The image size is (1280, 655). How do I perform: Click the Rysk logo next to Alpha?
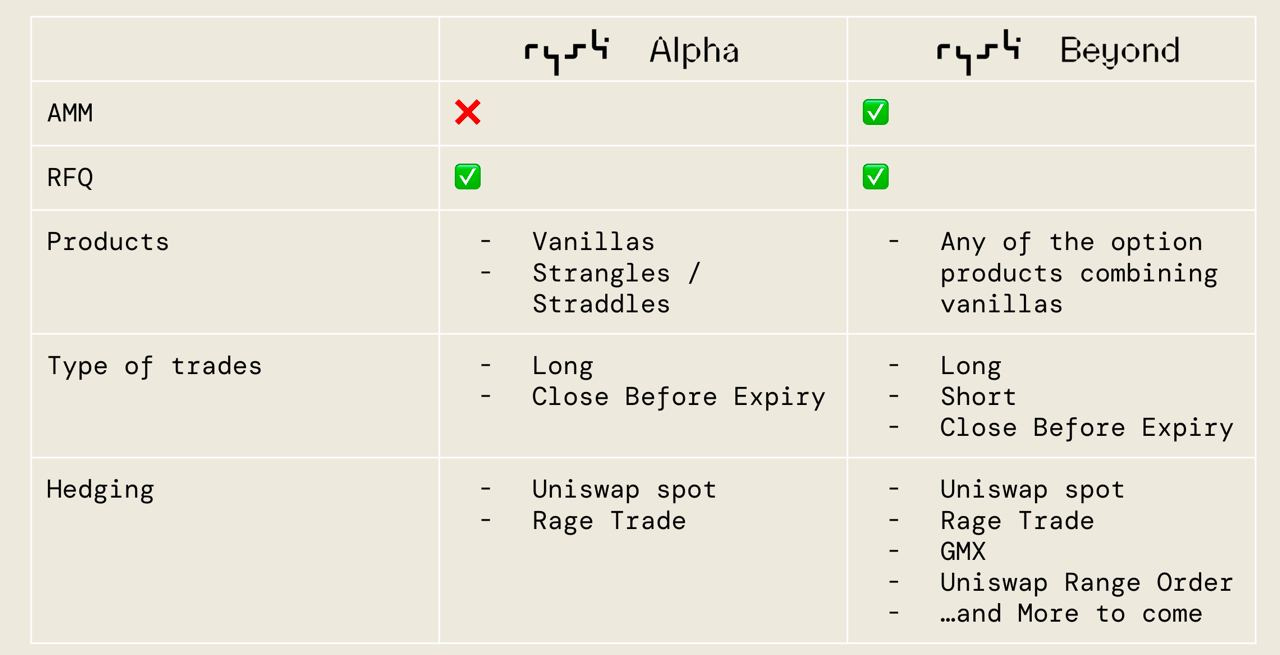tap(566, 50)
